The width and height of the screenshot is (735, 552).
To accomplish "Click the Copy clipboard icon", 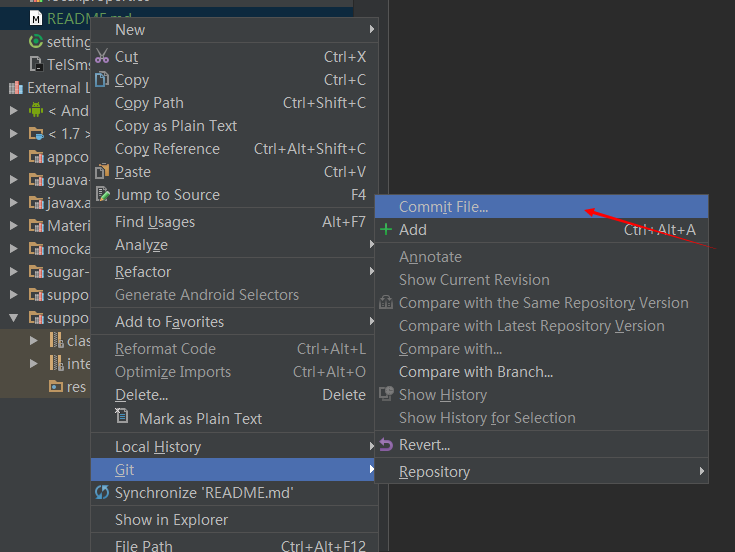I will pos(102,80).
